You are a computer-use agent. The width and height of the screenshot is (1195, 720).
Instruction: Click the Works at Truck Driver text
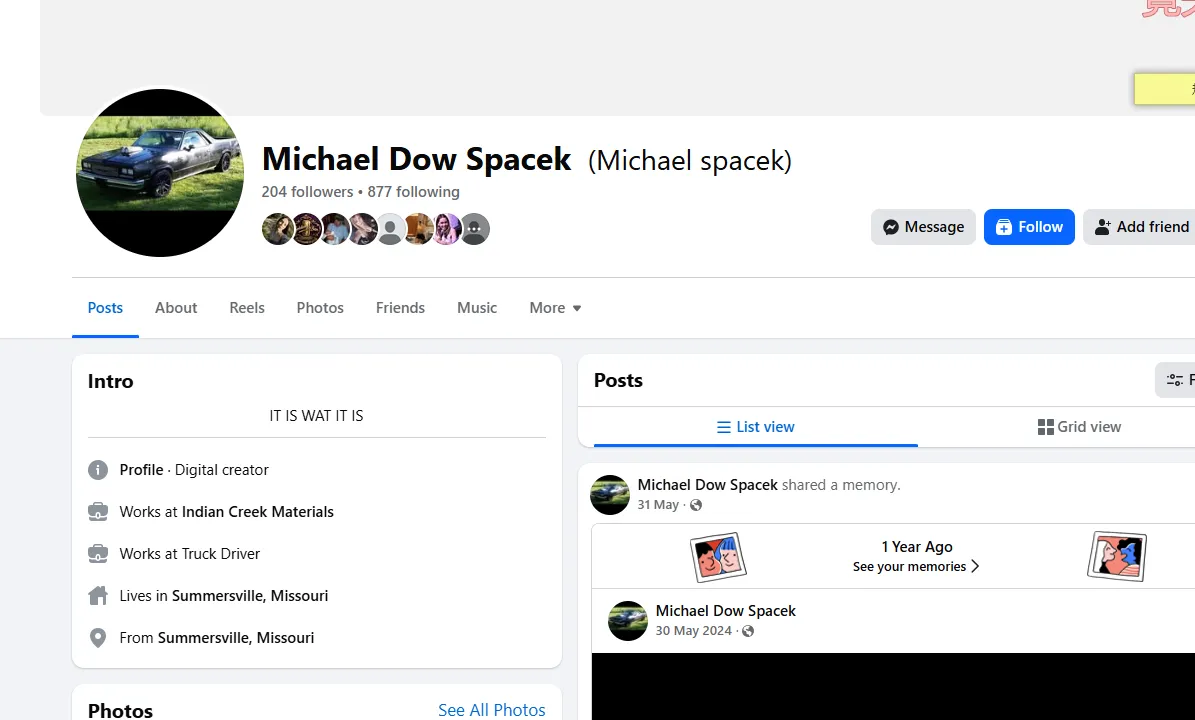[x=190, y=554]
